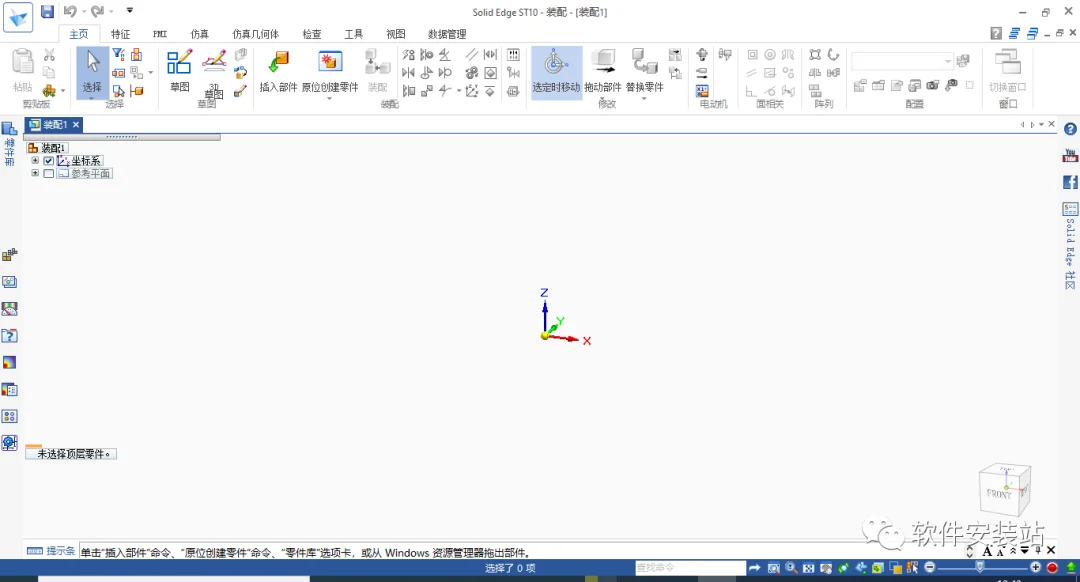
Task: Switch to the 仿真 ribbon tab
Action: point(199,34)
